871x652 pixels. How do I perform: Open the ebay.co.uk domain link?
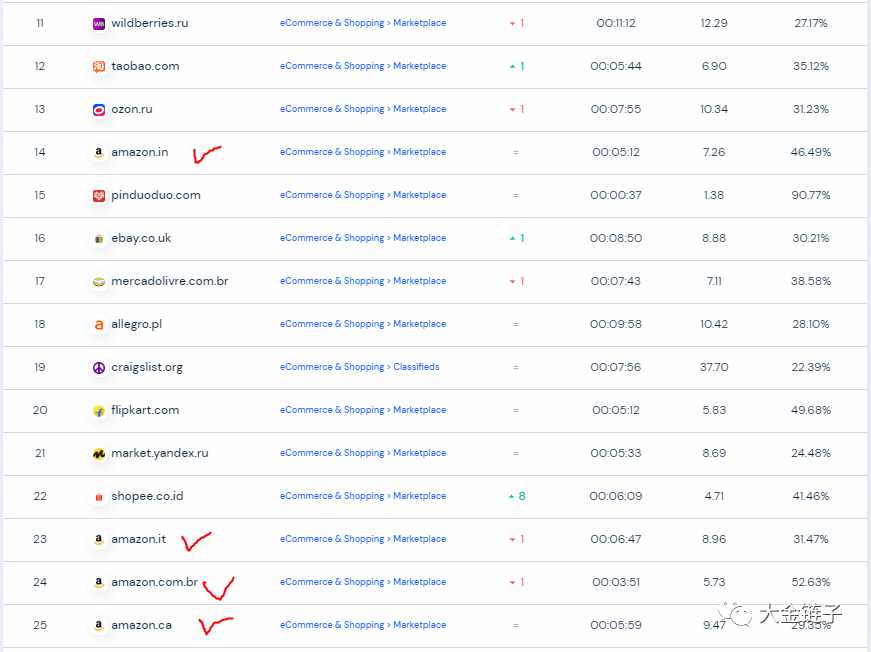[141, 238]
